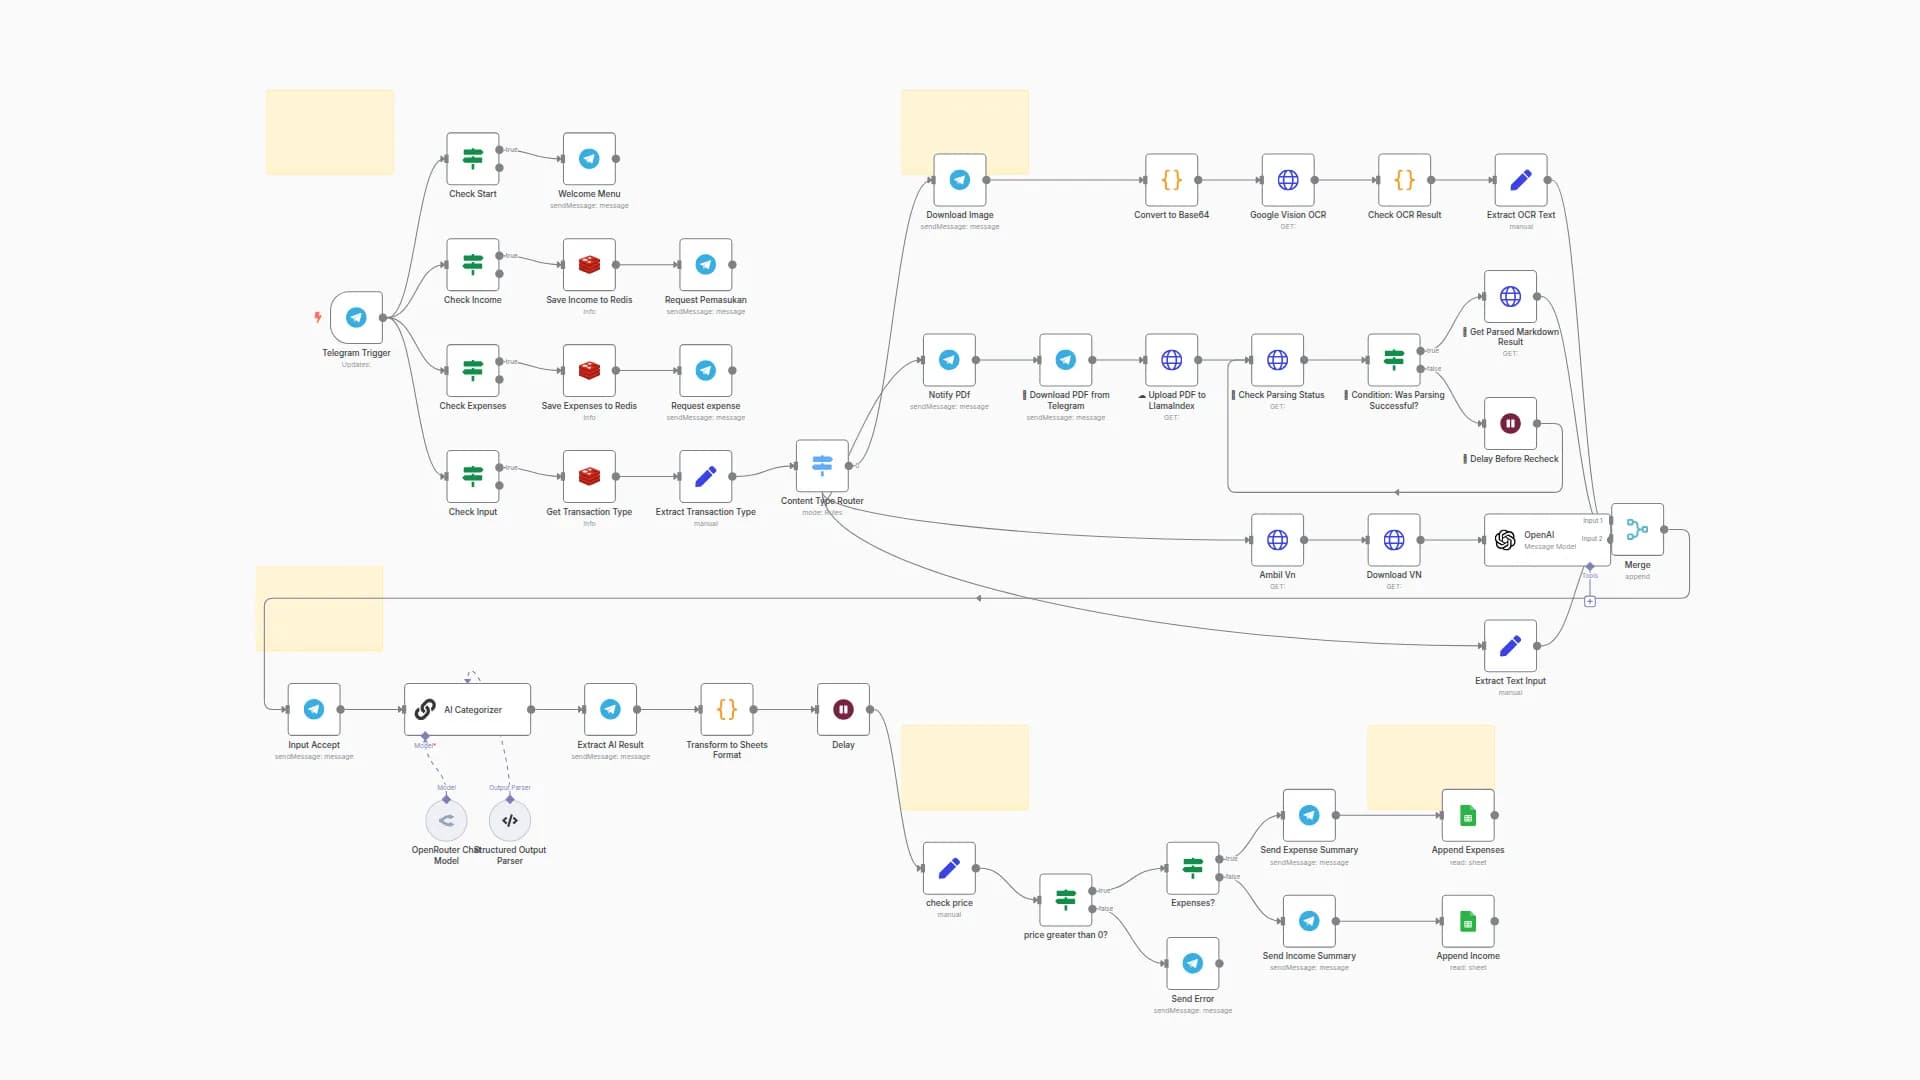The height and width of the screenshot is (1080, 1920).
Task: Open the Get Transaction Type Redis node
Action: pyautogui.click(x=589, y=477)
